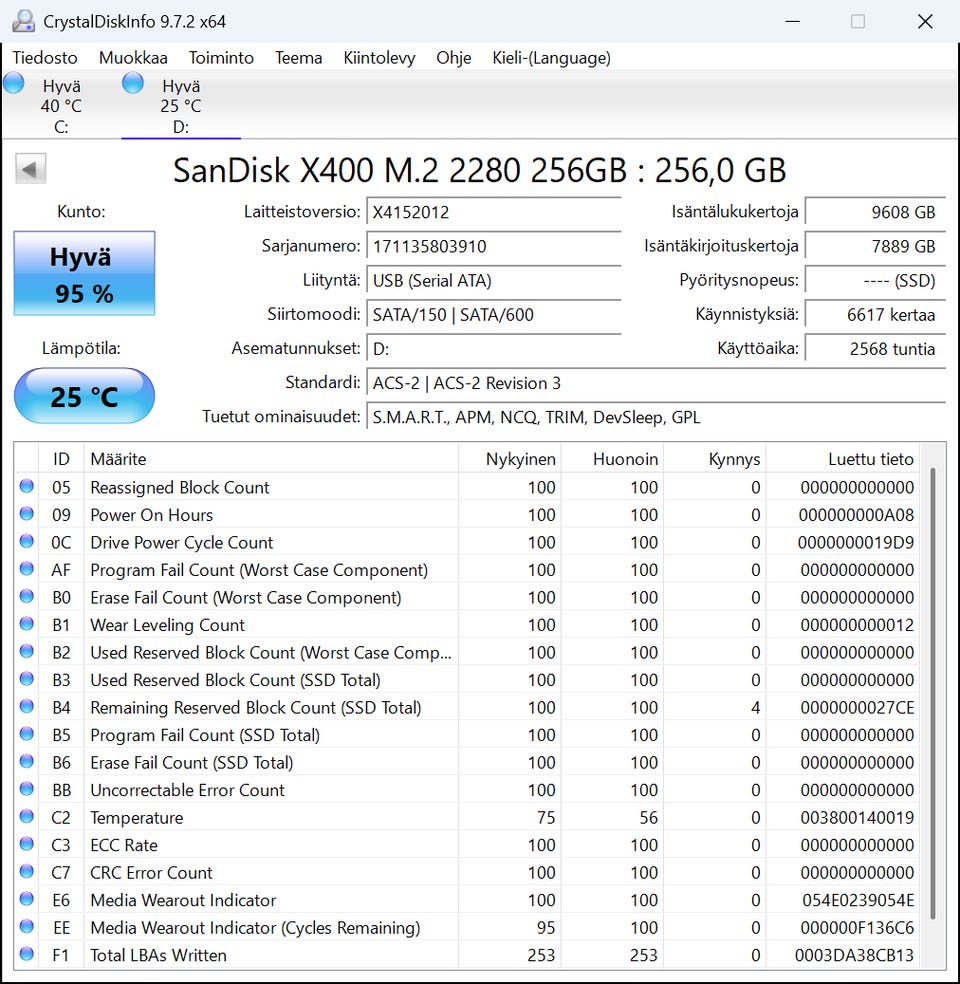Open the Toiminto menu

[221, 58]
